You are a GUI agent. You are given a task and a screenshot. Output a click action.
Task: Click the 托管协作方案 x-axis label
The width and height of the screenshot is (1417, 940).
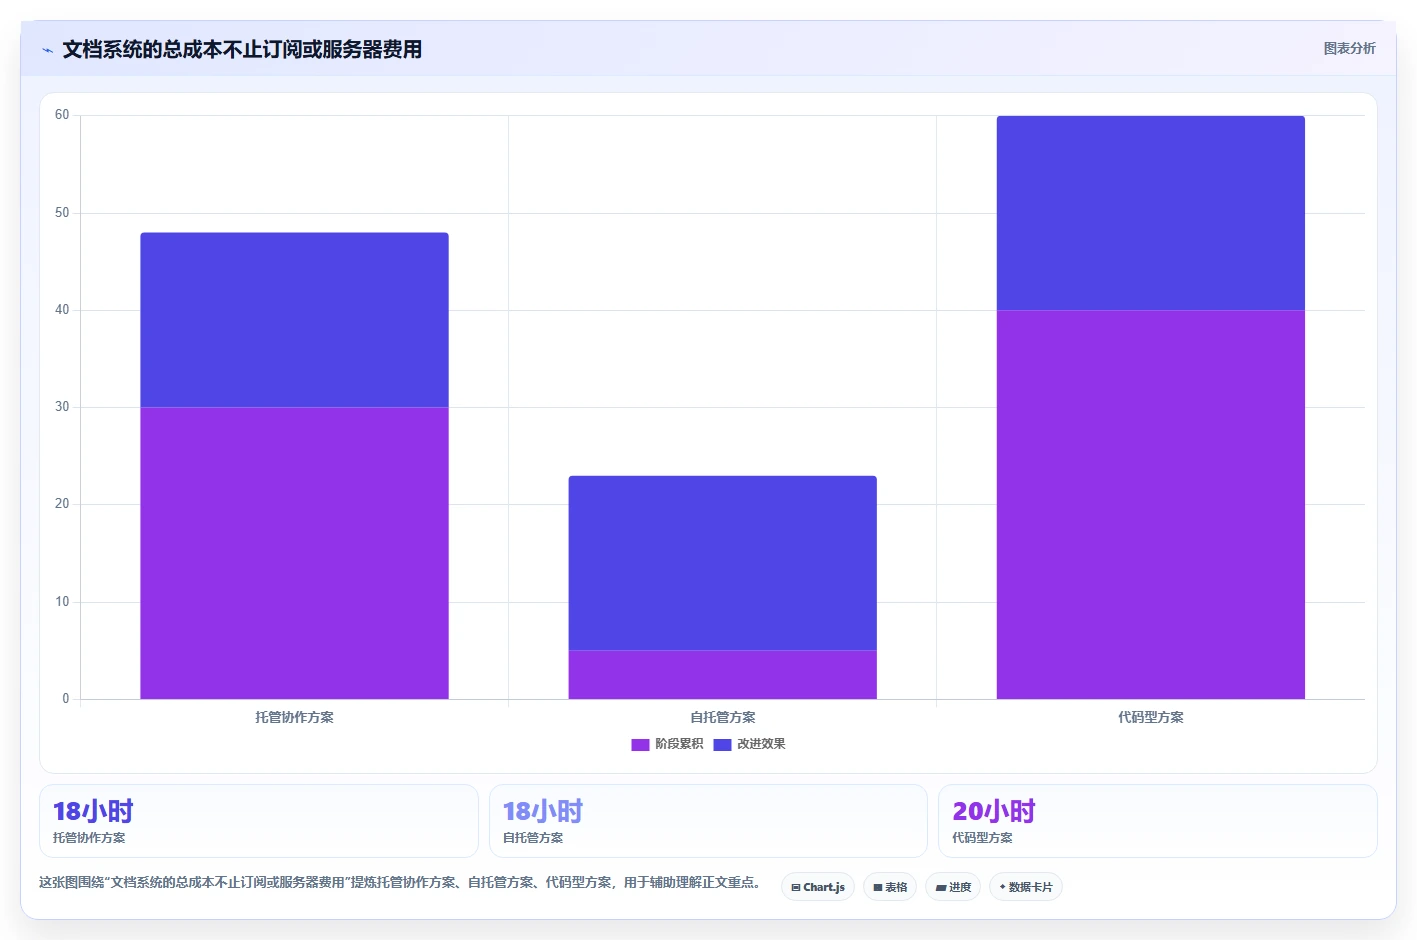tap(294, 717)
